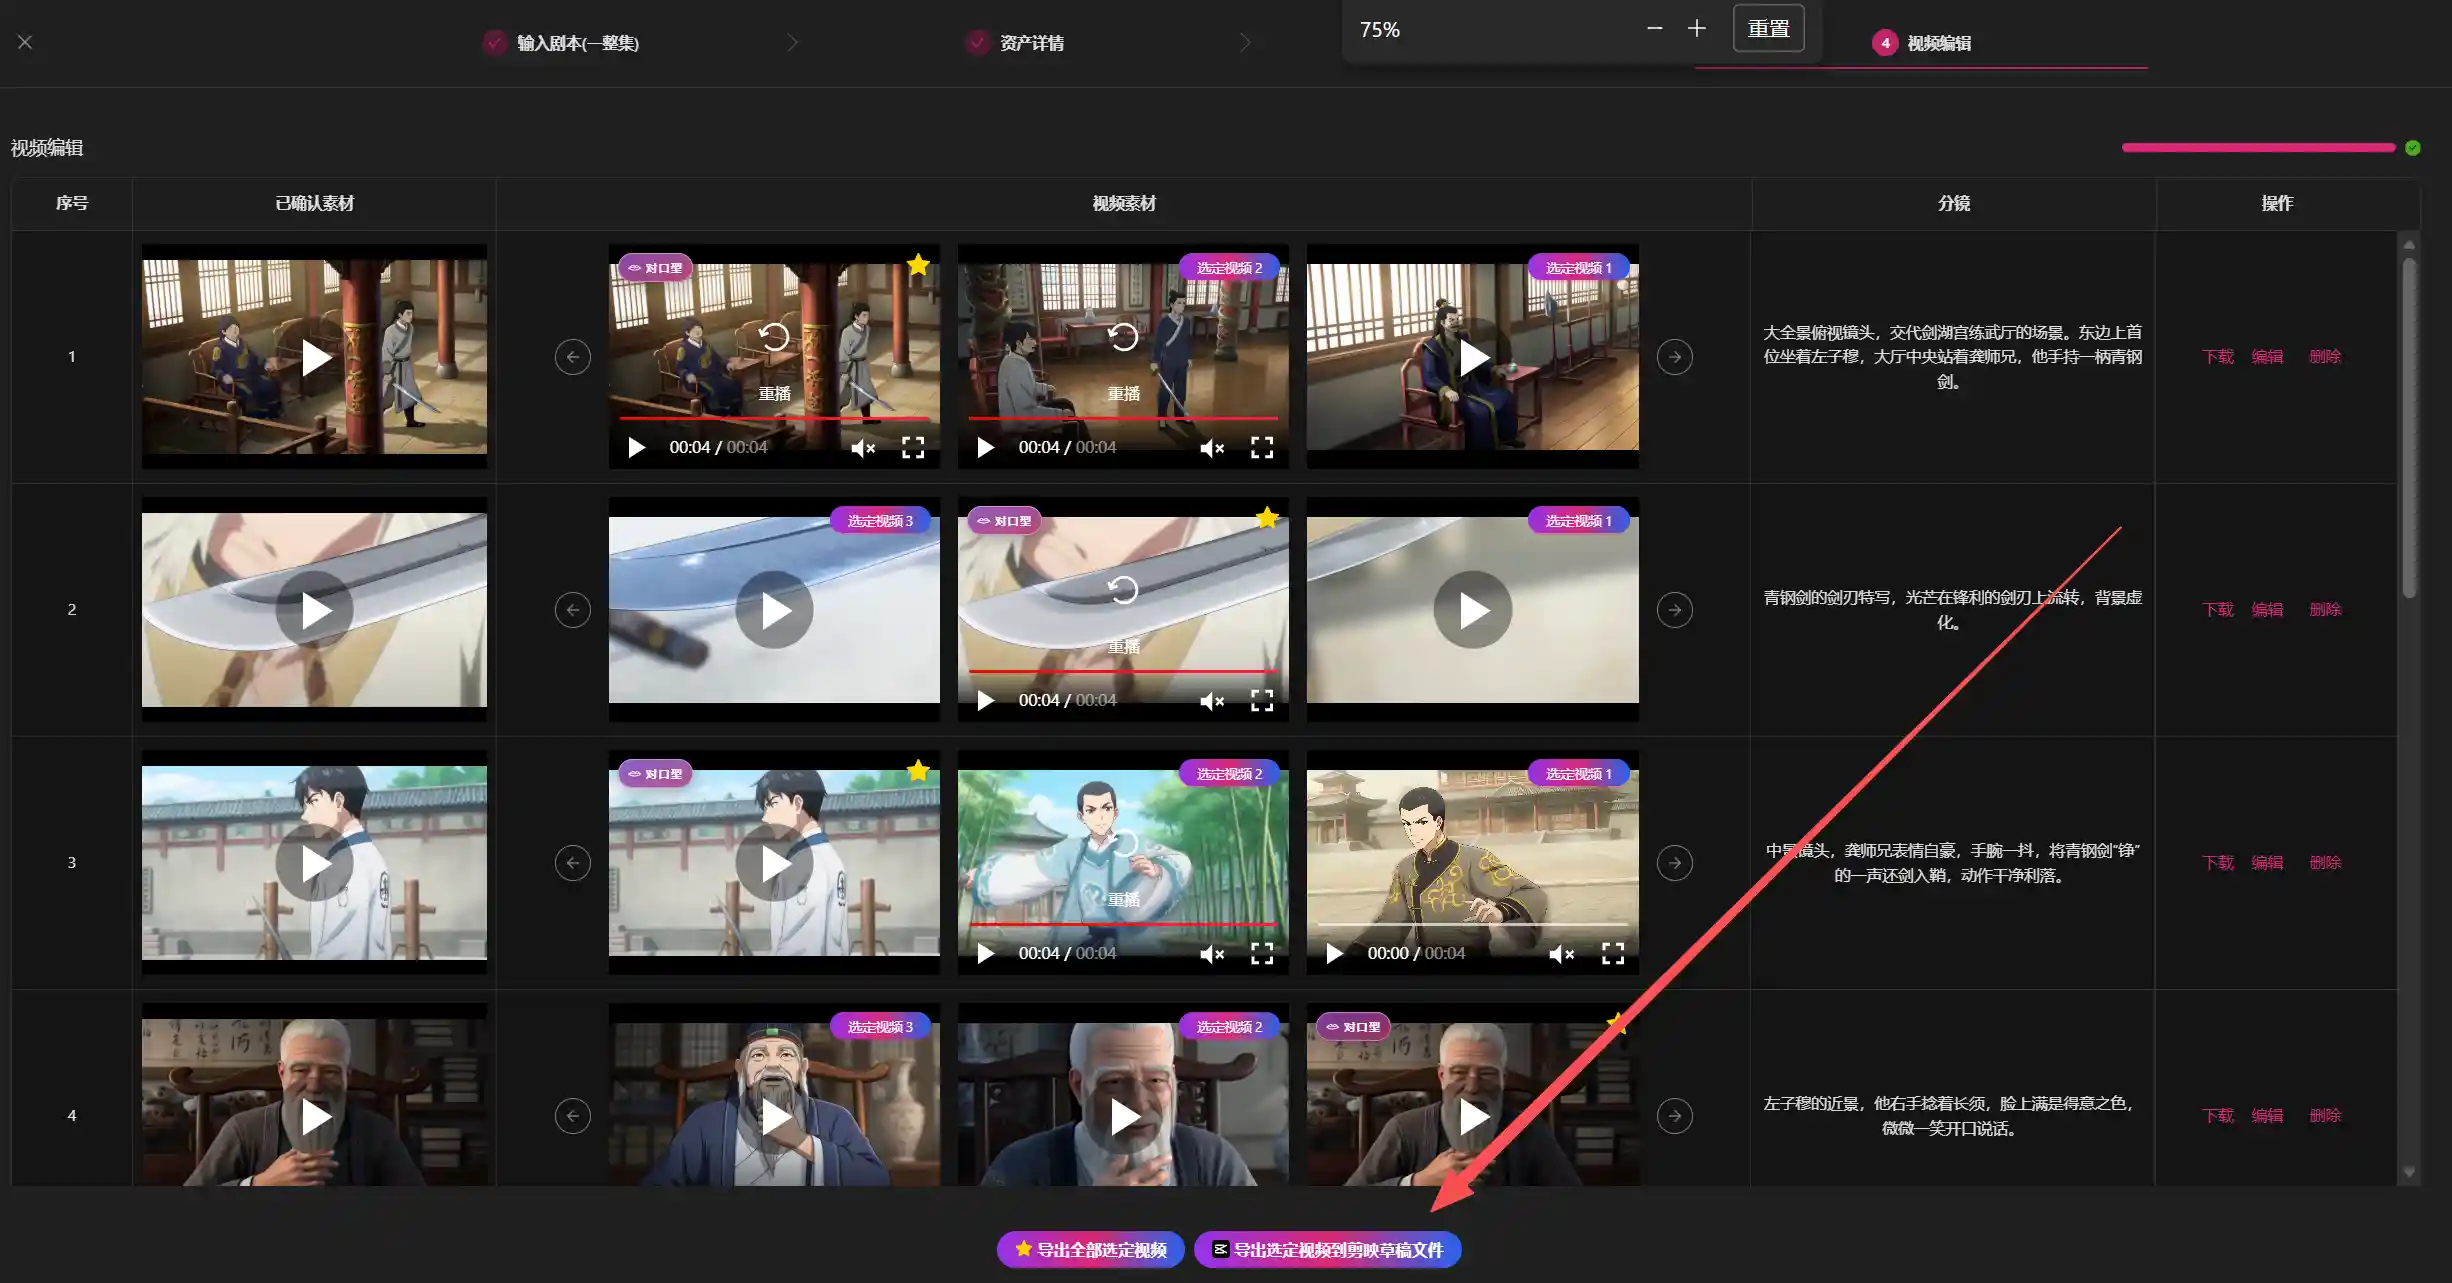Toggle the star on row 2 lip-sync video
The image size is (2452, 1283).
[1267, 518]
